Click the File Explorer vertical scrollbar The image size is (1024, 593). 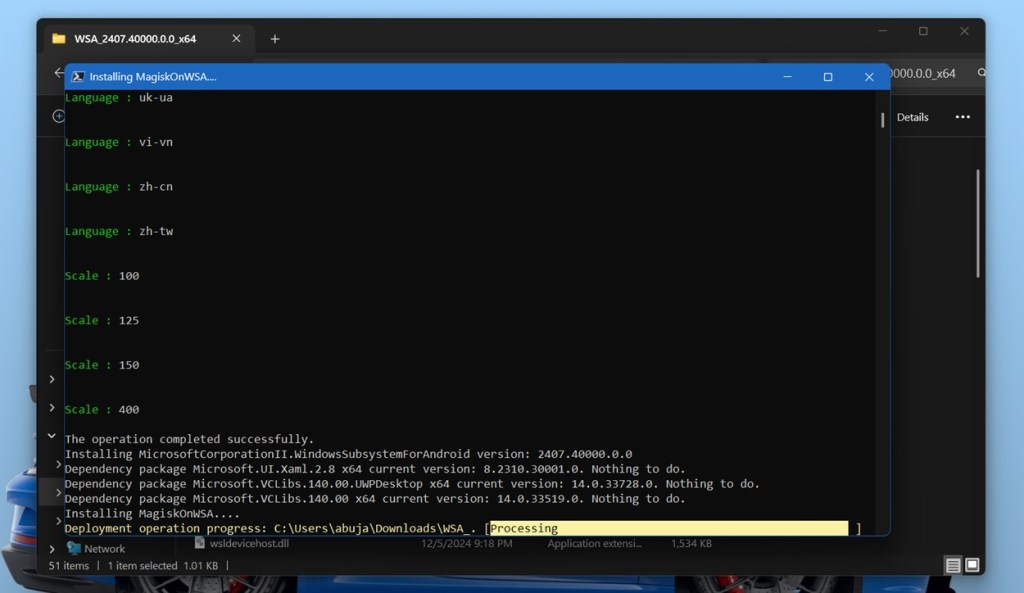[x=978, y=223]
